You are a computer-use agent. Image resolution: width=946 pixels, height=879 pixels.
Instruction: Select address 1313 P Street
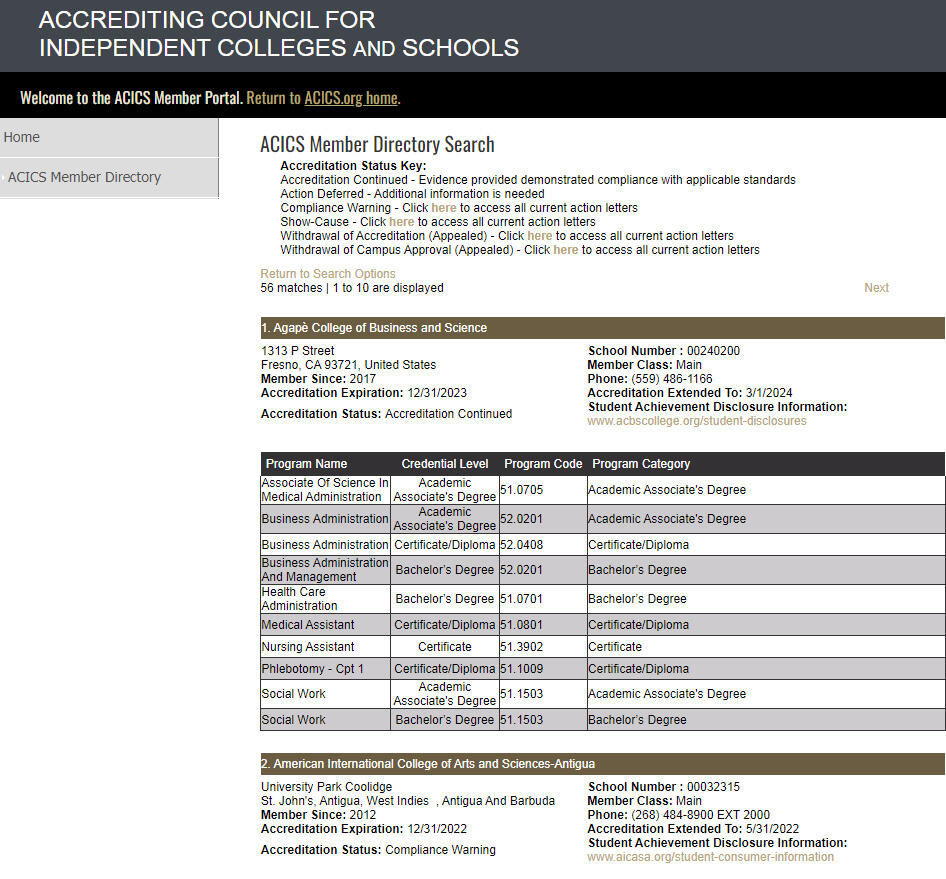(297, 351)
